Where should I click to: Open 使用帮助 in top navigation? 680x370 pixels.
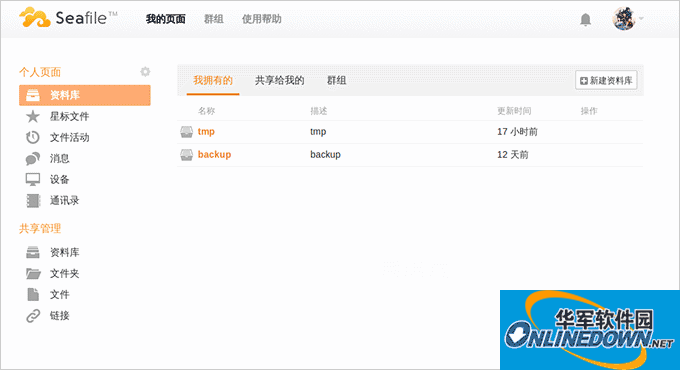(262, 19)
